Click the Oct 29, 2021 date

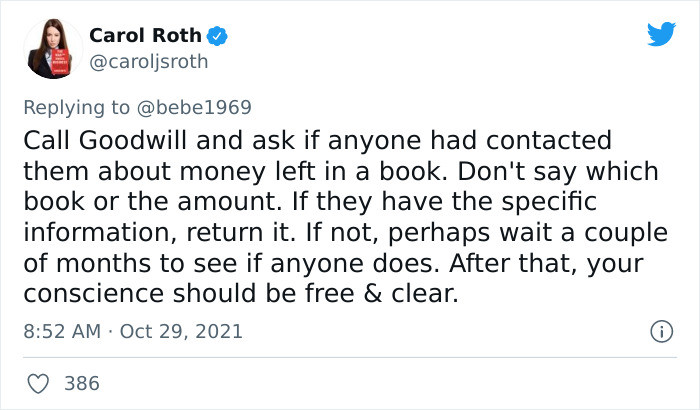(179, 331)
